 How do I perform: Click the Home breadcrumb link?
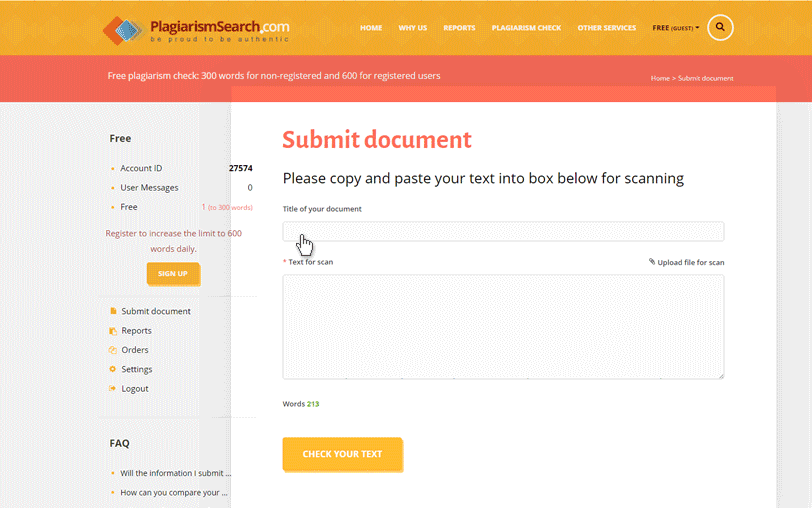point(659,78)
